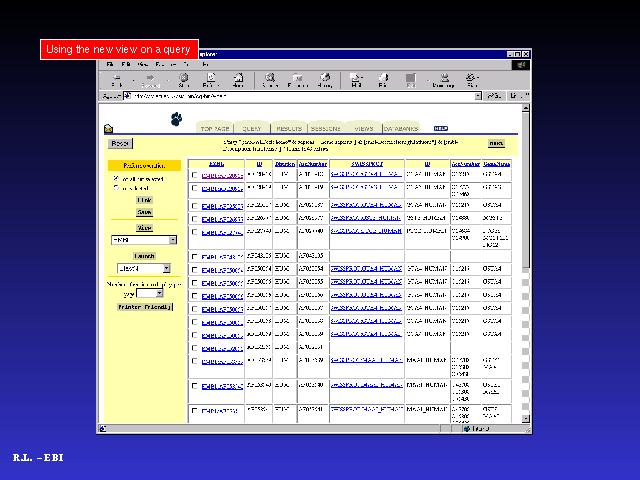Screen dimensions: 640x480
Task: Click the blue HELP icon
Action: [440, 128]
